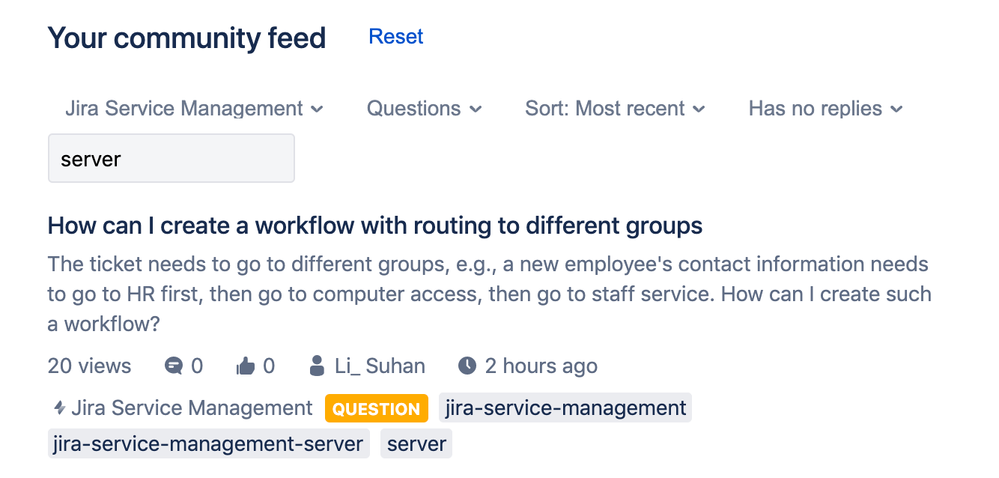Click the comment bubble icon showing 0 replies

point(173,366)
